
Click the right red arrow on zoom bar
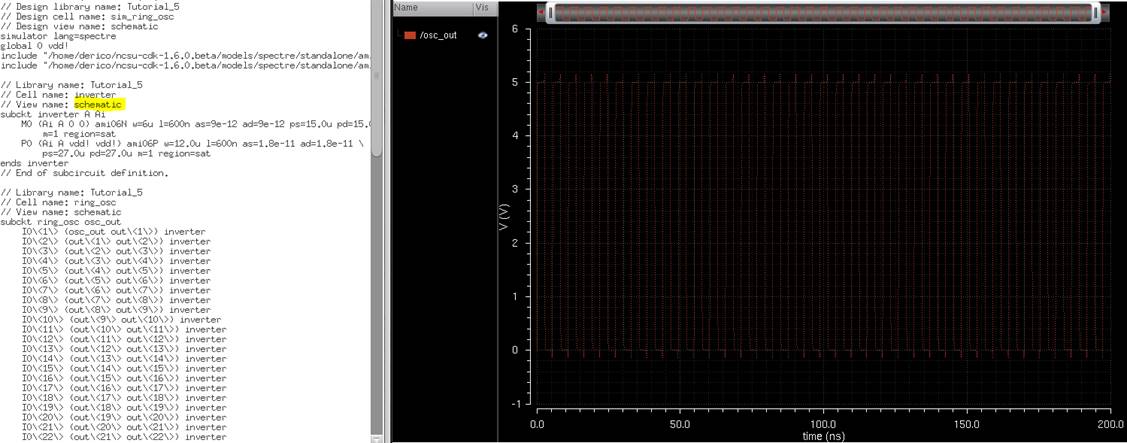click(1105, 13)
